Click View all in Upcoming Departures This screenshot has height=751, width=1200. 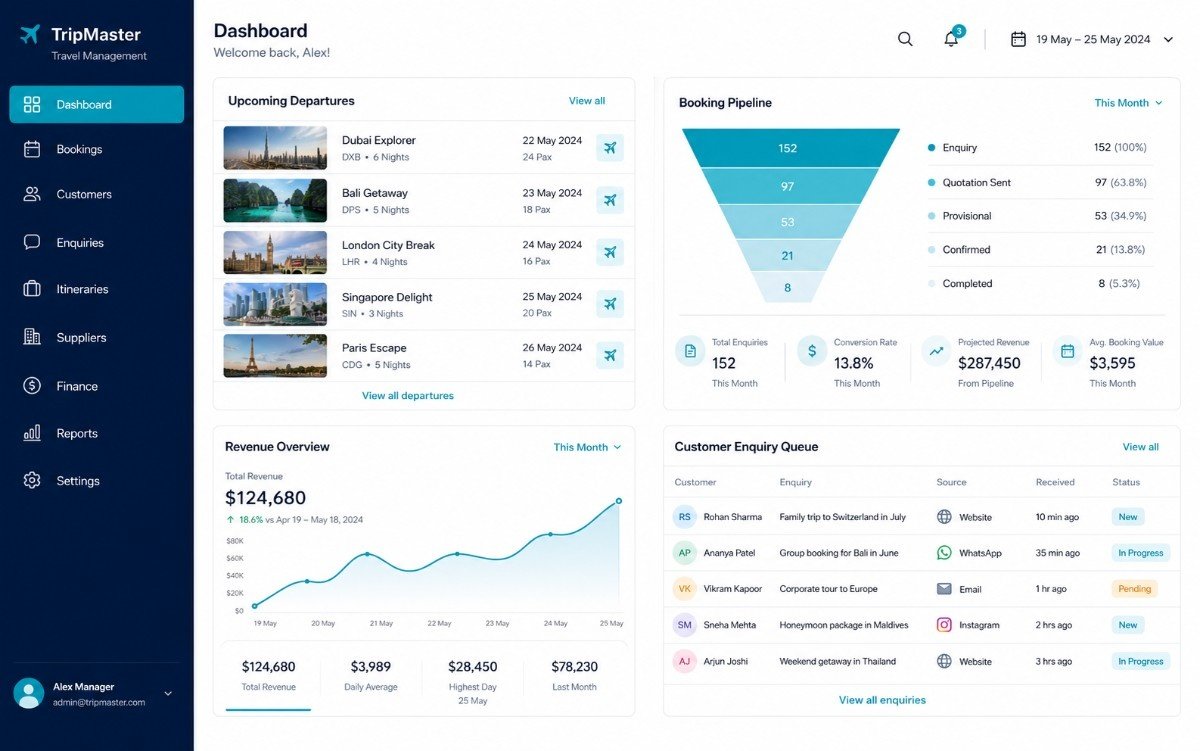[587, 101]
